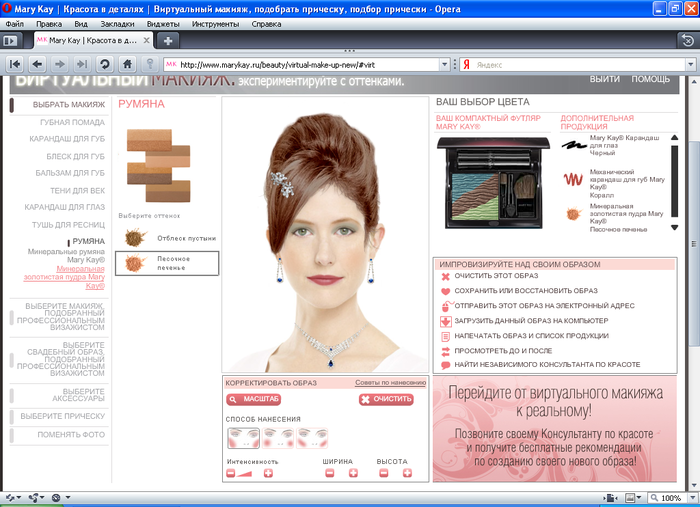Image resolution: width=700 pixels, height=507 pixels.
Task: Open the zoom 100% dropdown
Action: click(691, 498)
